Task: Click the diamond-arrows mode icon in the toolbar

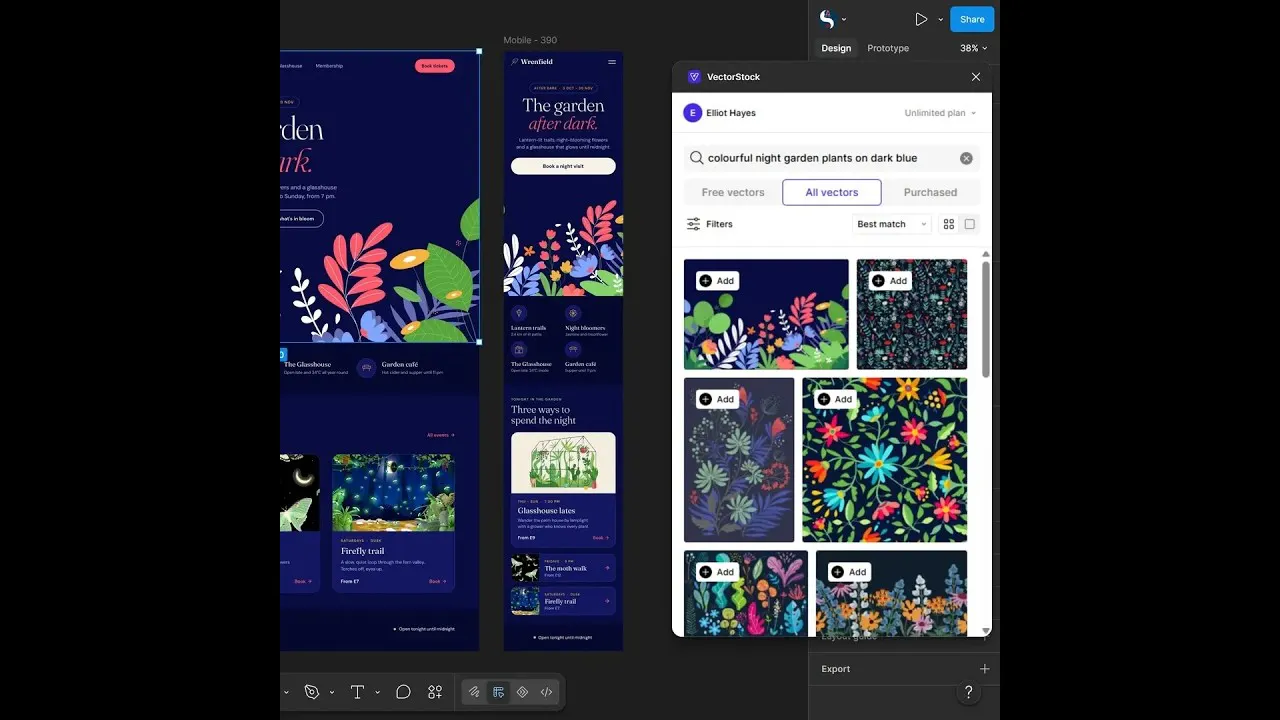Action: coord(522,692)
